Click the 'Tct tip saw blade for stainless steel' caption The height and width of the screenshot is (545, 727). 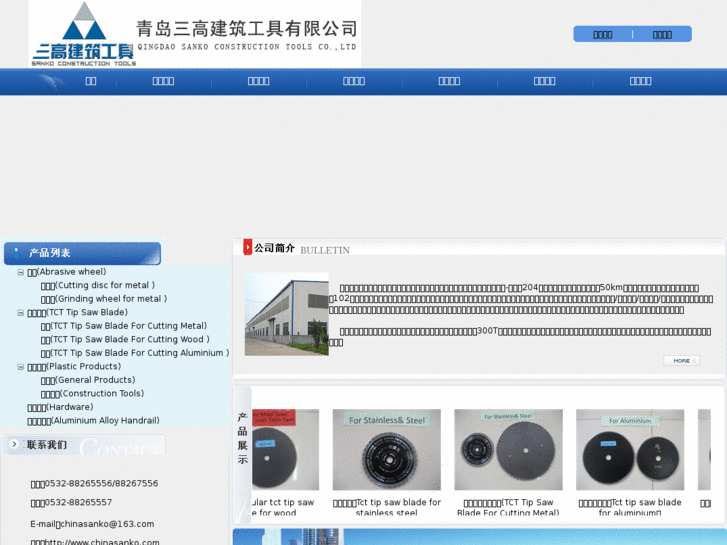386,508
